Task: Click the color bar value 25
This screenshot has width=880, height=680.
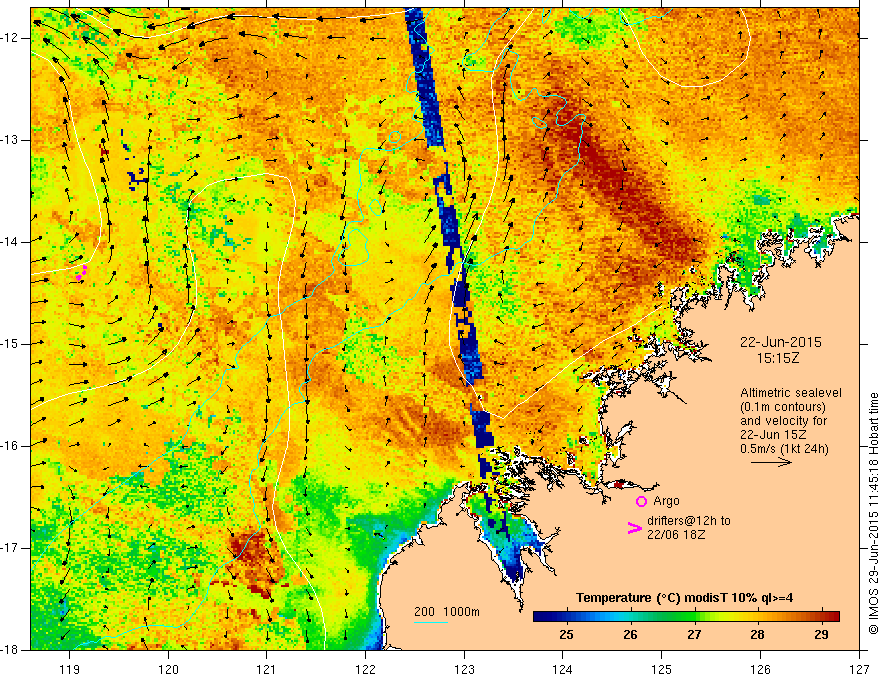Action: (567, 635)
